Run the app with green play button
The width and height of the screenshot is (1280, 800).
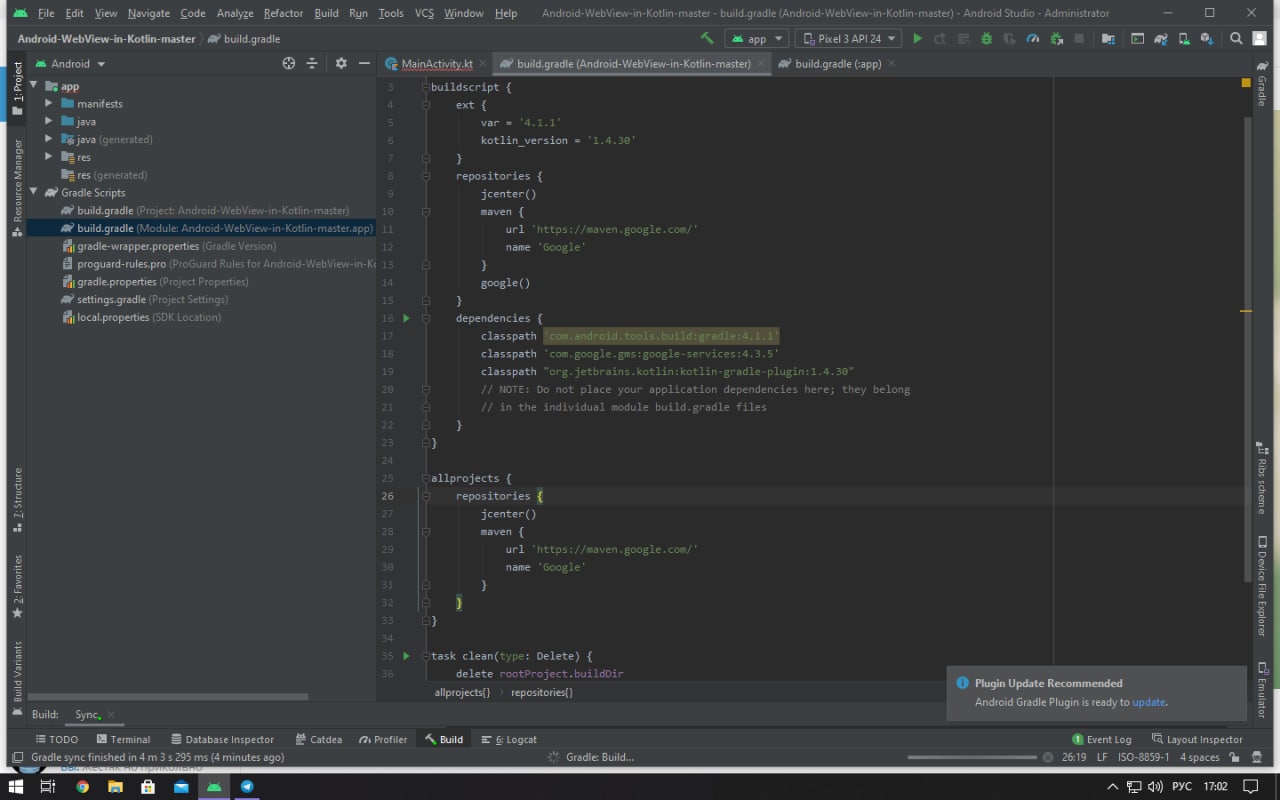(x=917, y=39)
